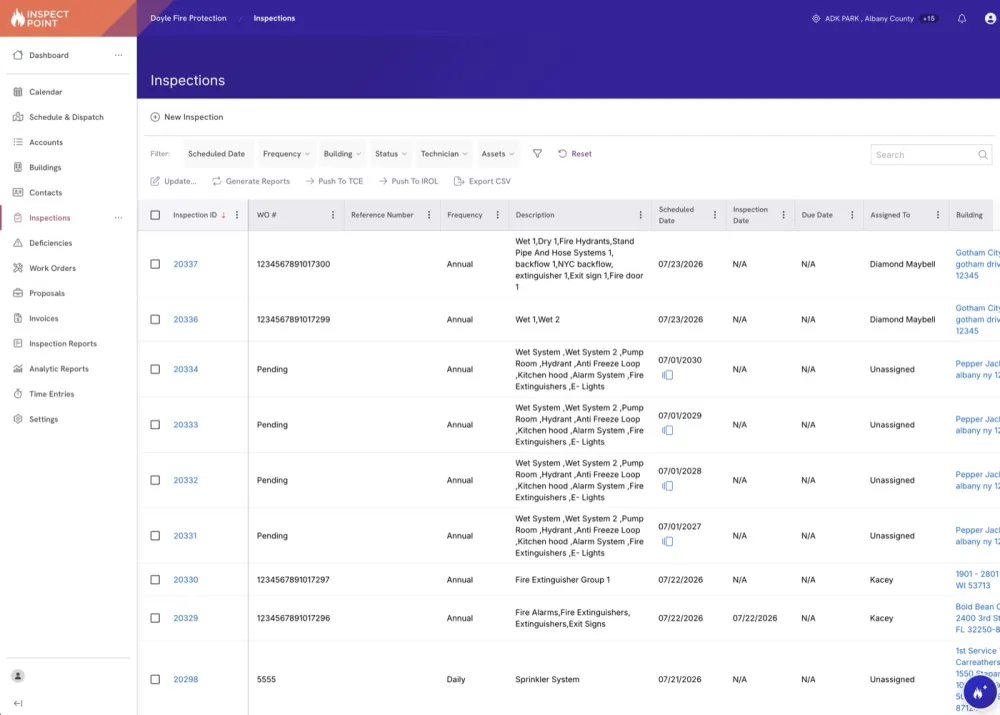Select checkbox for inspection 20334
This screenshot has width=1000, height=715.
click(x=155, y=369)
